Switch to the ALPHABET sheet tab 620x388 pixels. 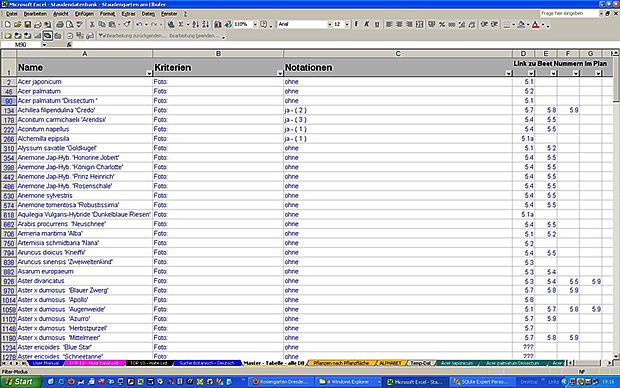[390, 363]
